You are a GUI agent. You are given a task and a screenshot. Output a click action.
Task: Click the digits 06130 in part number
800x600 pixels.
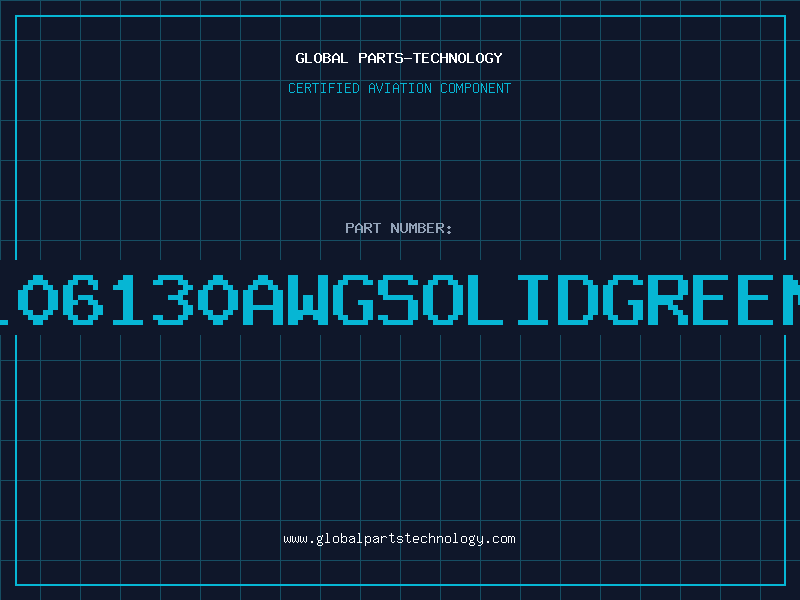pos(130,298)
